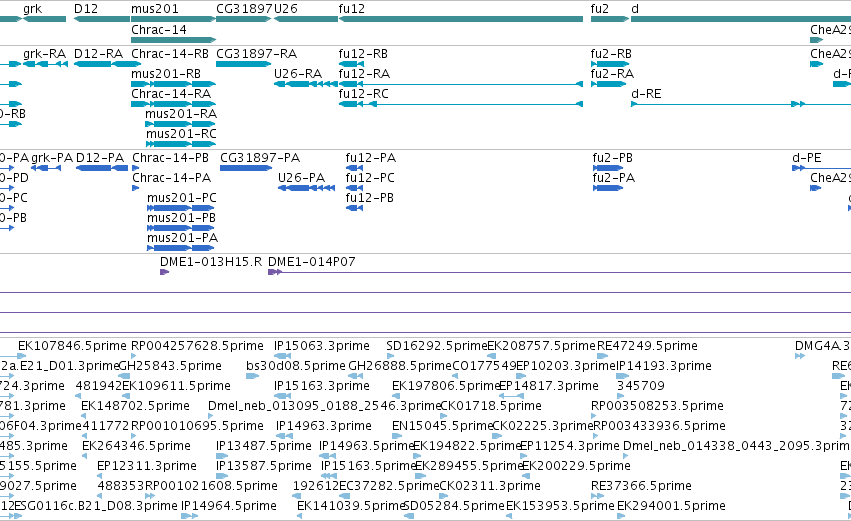This screenshot has height=521, width=851.
Task: Select EST EK294001.5prime
Action: [671, 506]
